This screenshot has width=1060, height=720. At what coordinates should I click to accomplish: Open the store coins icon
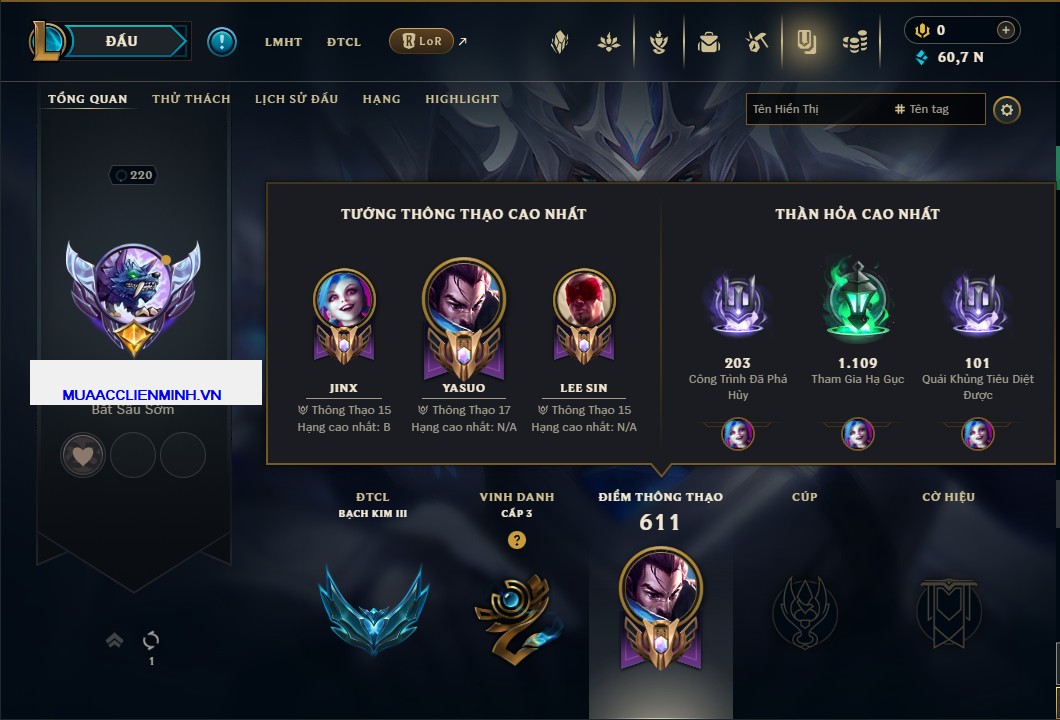(x=855, y=43)
